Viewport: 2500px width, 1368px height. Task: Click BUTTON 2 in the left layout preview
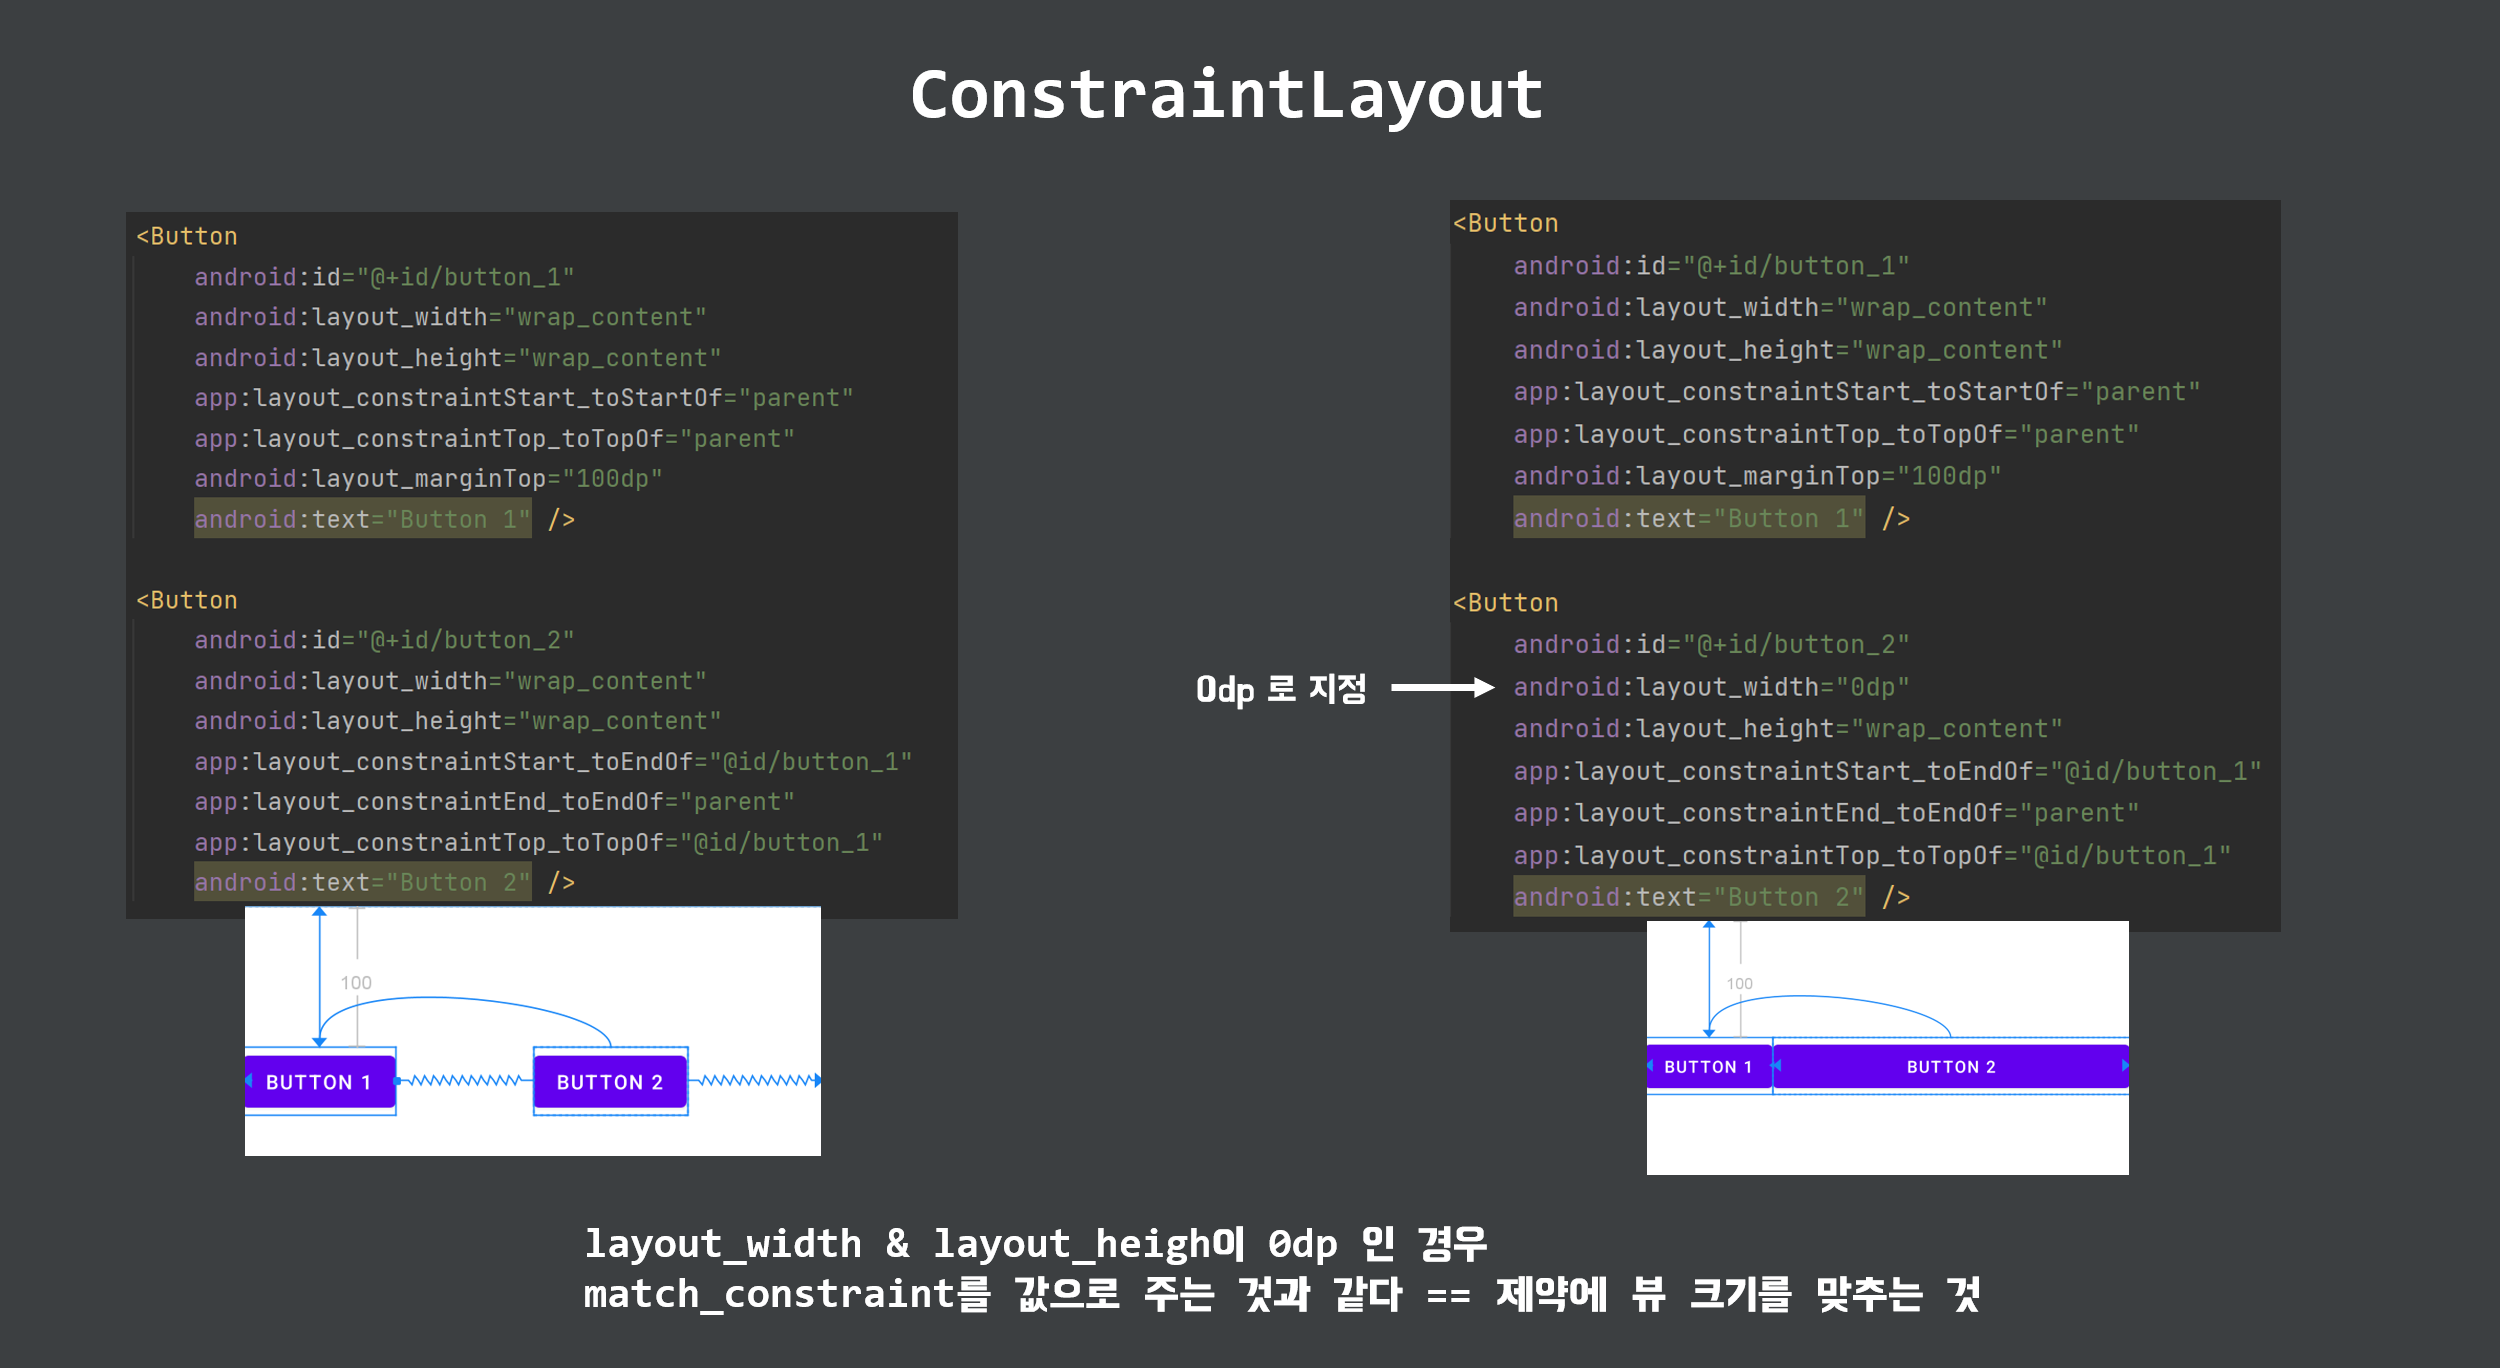tap(610, 1081)
